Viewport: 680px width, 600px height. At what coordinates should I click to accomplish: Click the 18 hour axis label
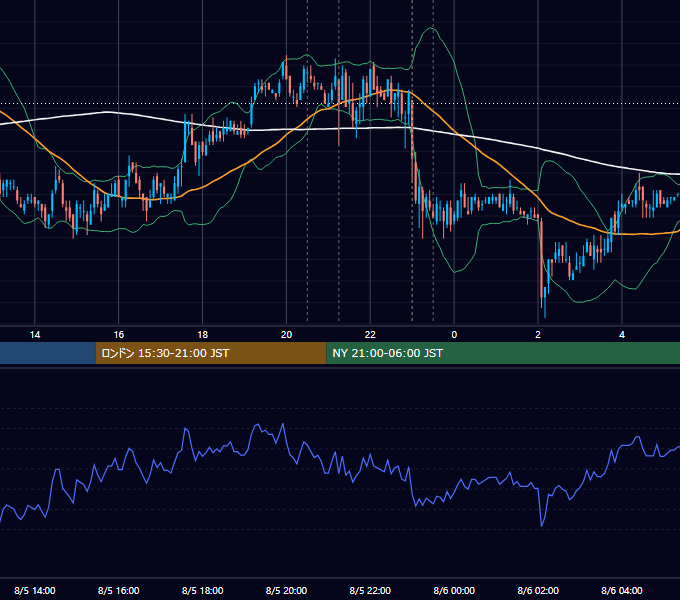203,335
